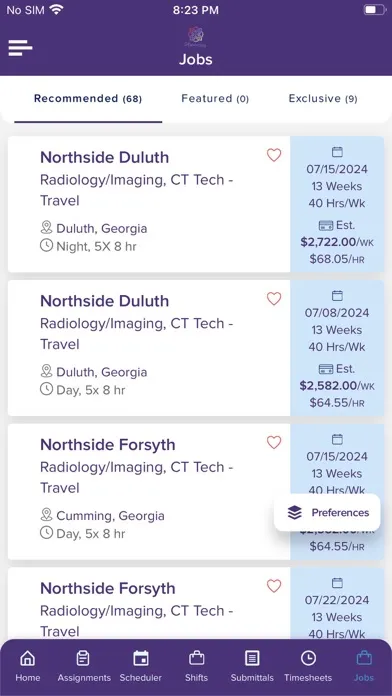The image size is (392, 696).
Task: Open the Preferences floating button
Action: coord(327,513)
